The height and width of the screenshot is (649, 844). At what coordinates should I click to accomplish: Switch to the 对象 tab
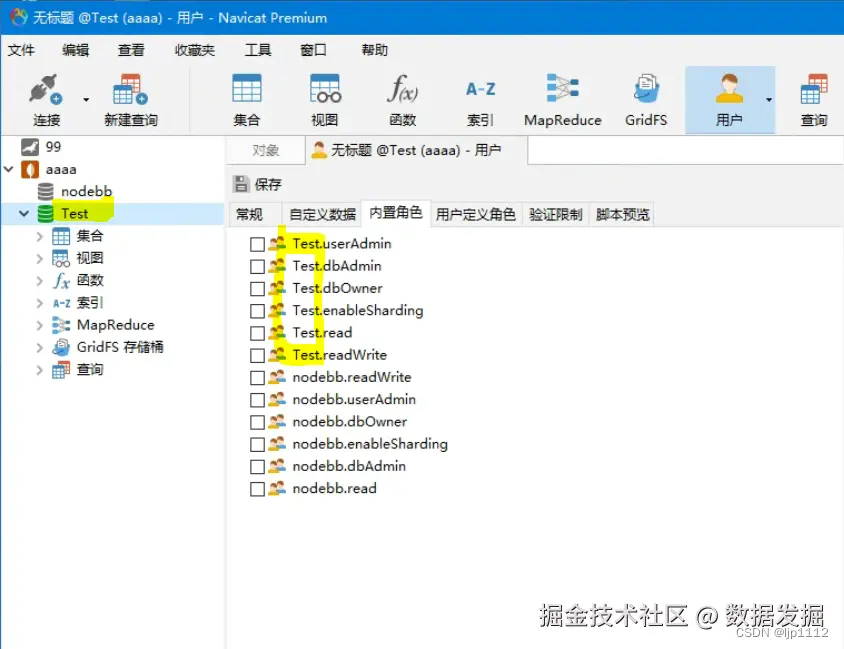pos(265,150)
